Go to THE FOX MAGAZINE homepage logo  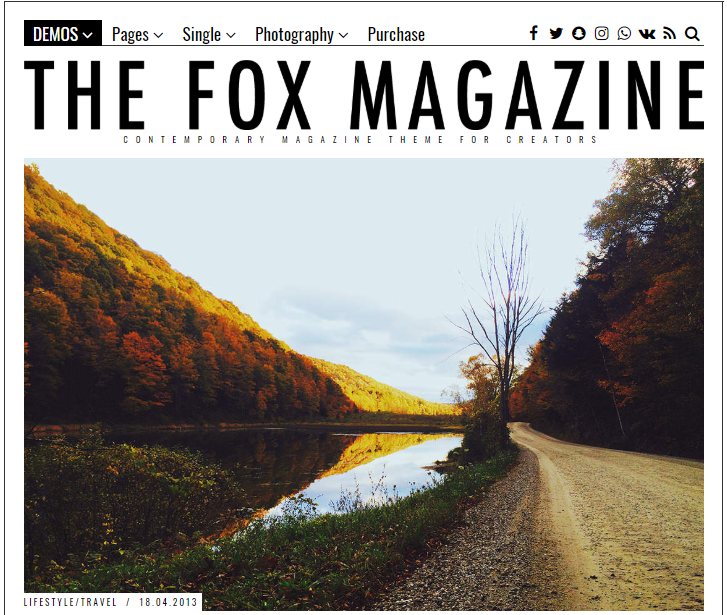(x=364, y=95)
